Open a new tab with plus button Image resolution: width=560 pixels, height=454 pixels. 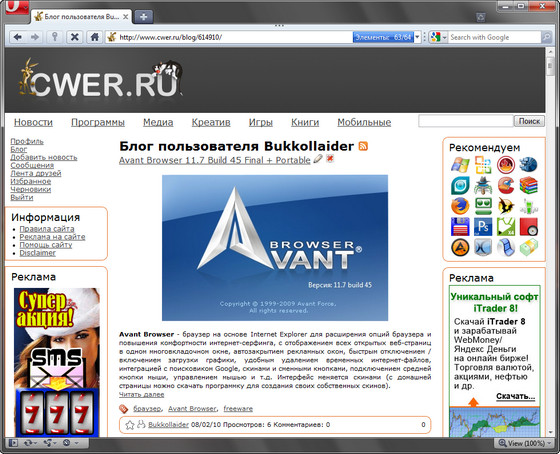144,17
